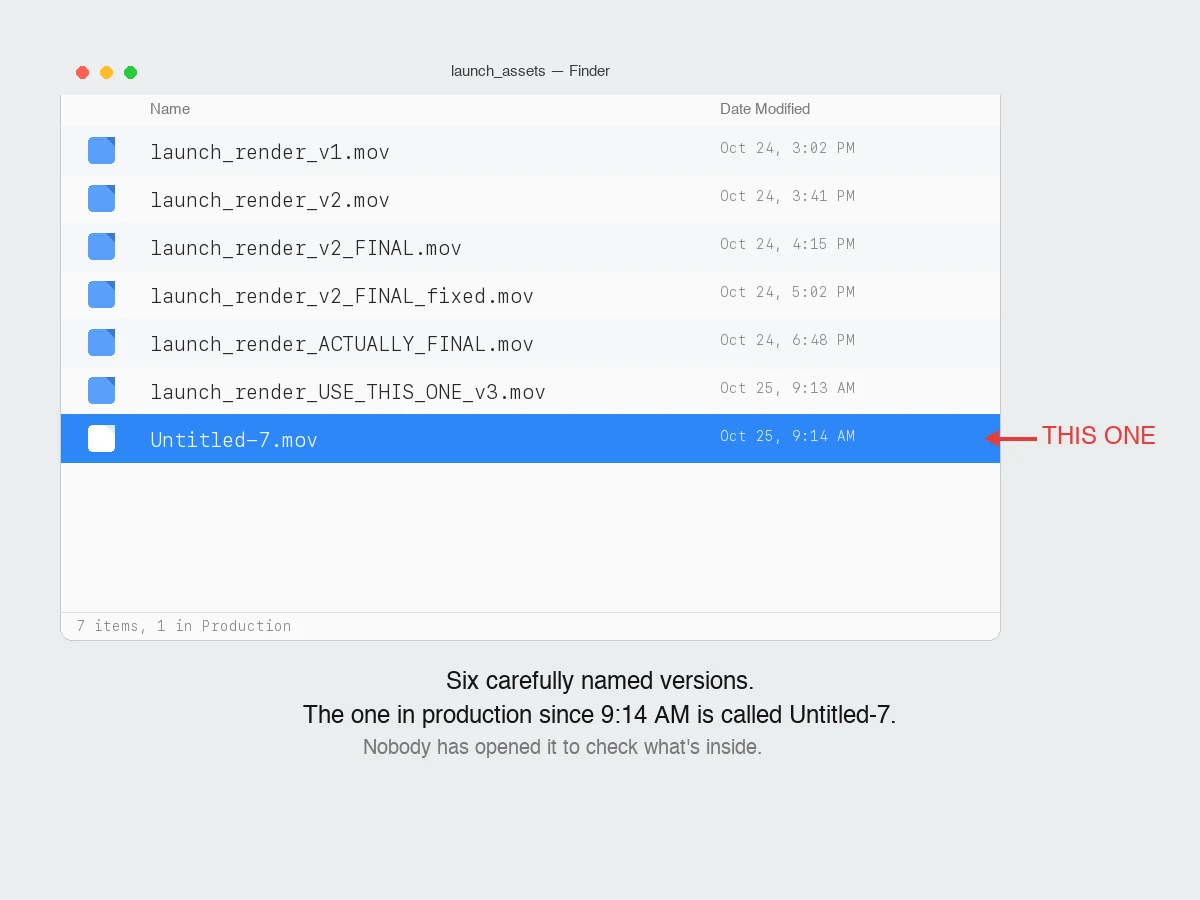Image resolution: width=1200 pixels, height=900 pixels.
Task: Select the file name launch_render_ACTUALLY_FINAL.mov
Action: coord(342,344)
